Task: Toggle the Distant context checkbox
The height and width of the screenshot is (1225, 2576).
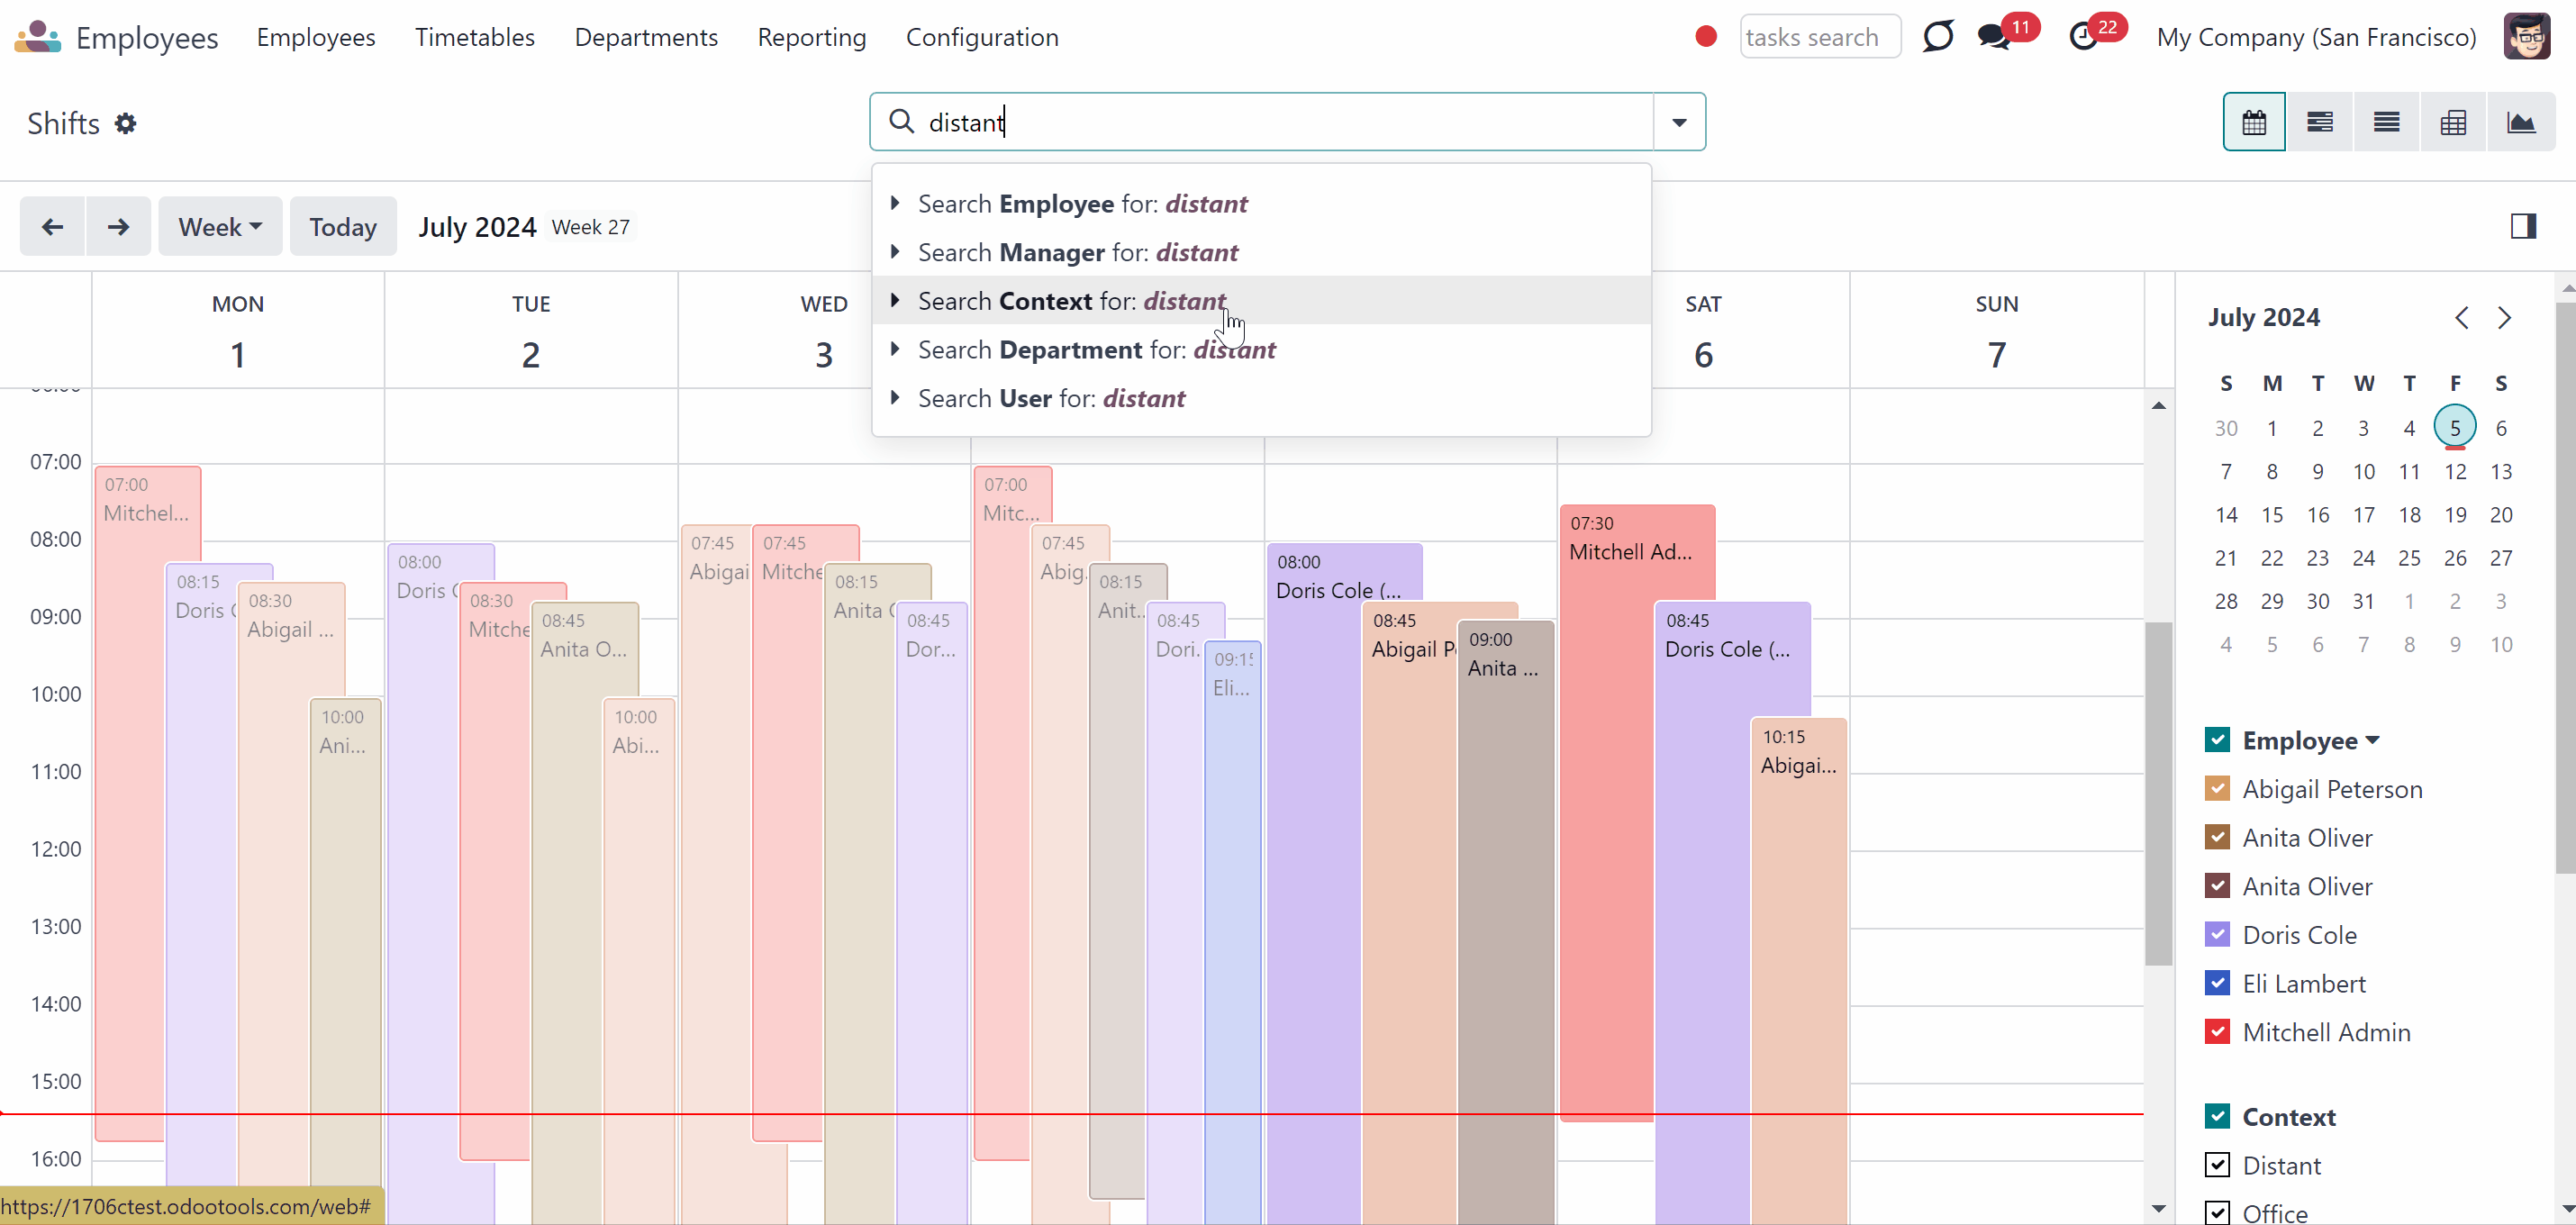Action: 2217,1164
